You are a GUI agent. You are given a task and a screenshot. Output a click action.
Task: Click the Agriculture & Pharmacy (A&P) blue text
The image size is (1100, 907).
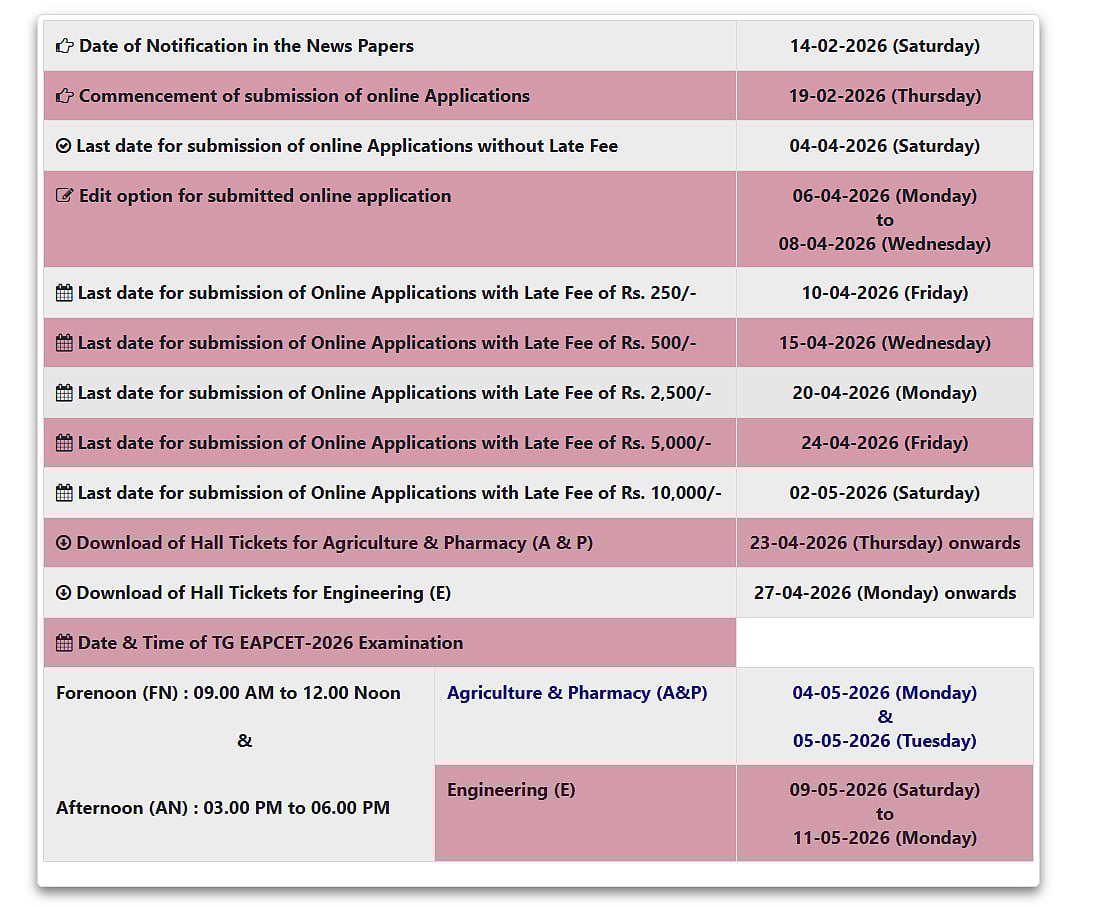point(577,693)
